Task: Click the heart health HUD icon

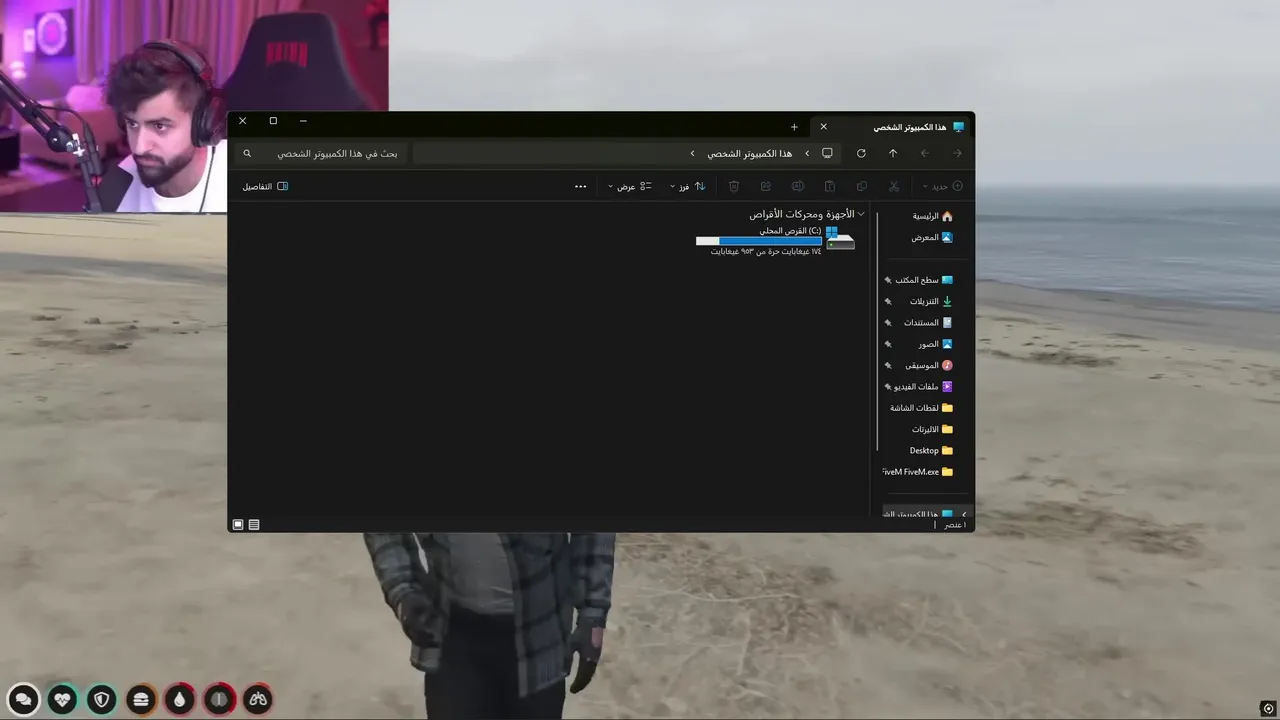Action: click(62, 699)
